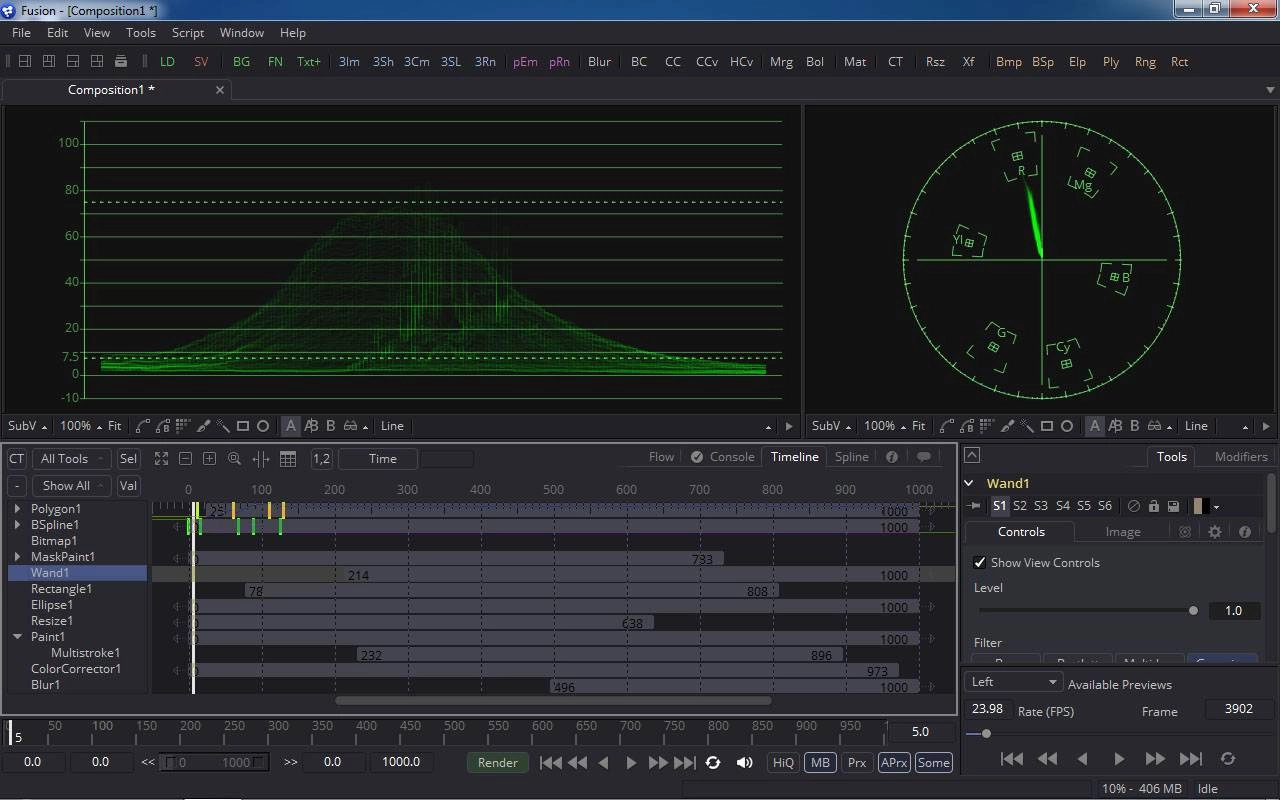Toggle pass-through icon for Wand1

coord(1133,506)
